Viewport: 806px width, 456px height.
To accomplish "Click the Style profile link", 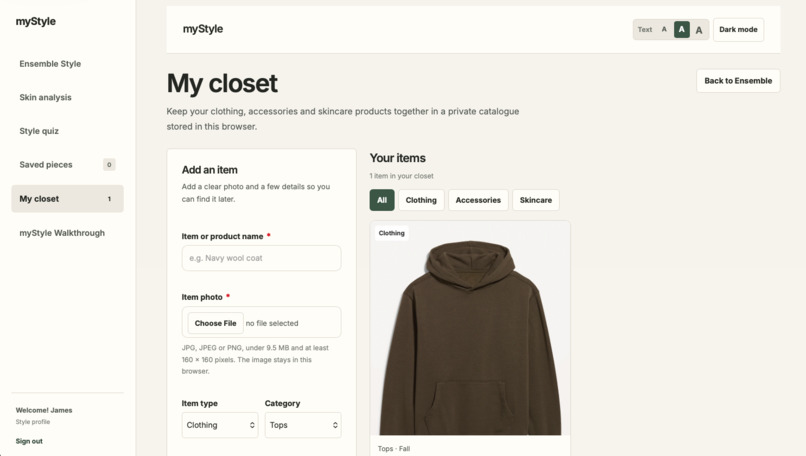I will click(x=33, y=422).
